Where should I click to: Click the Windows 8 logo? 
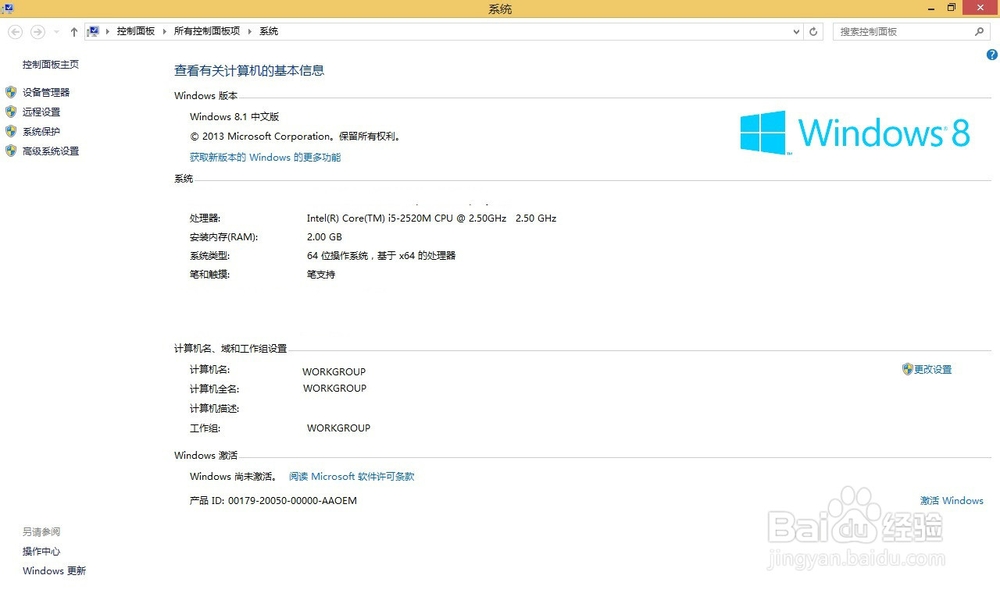855,133
